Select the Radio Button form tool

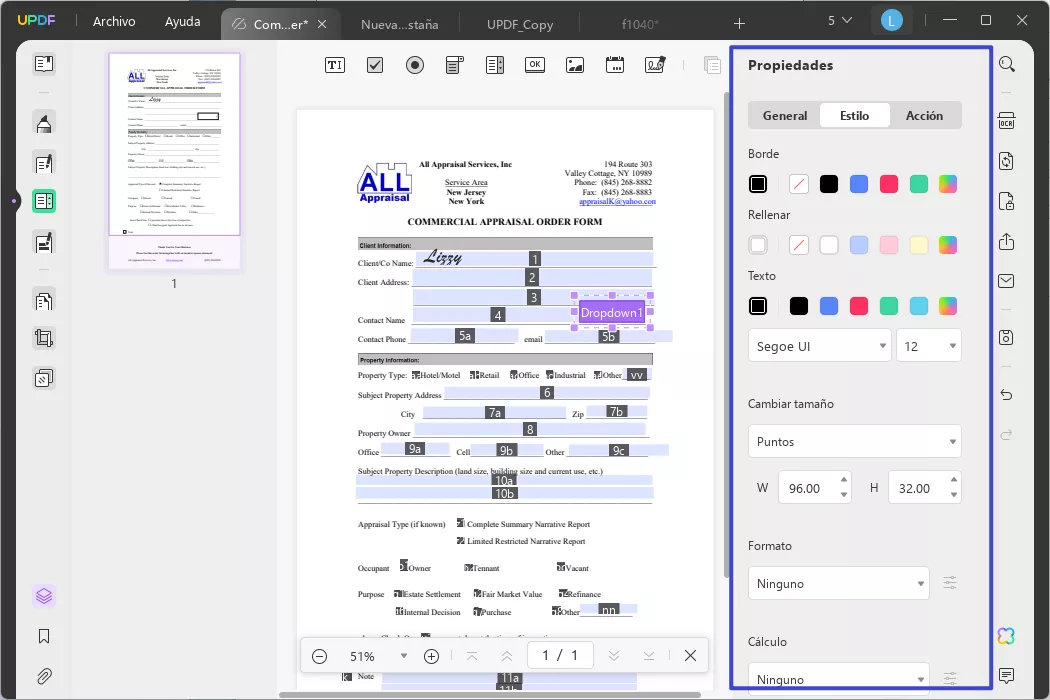(x=415, y=65)
